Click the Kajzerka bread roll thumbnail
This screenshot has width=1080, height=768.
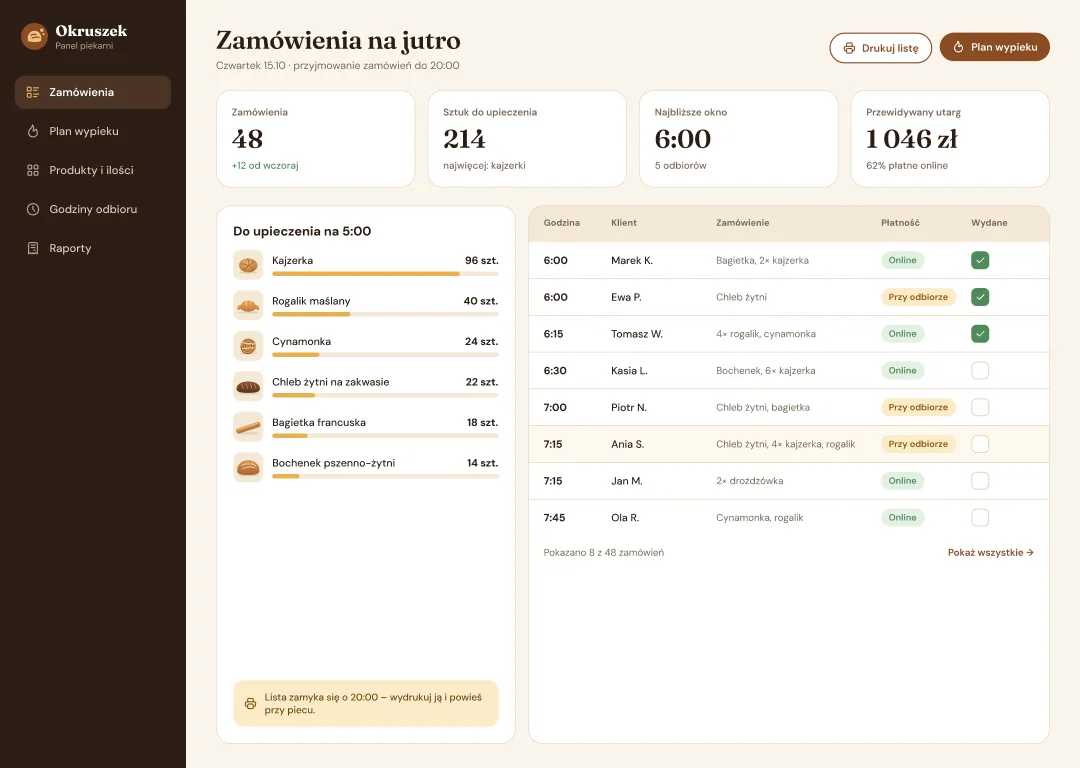[248, 264]
